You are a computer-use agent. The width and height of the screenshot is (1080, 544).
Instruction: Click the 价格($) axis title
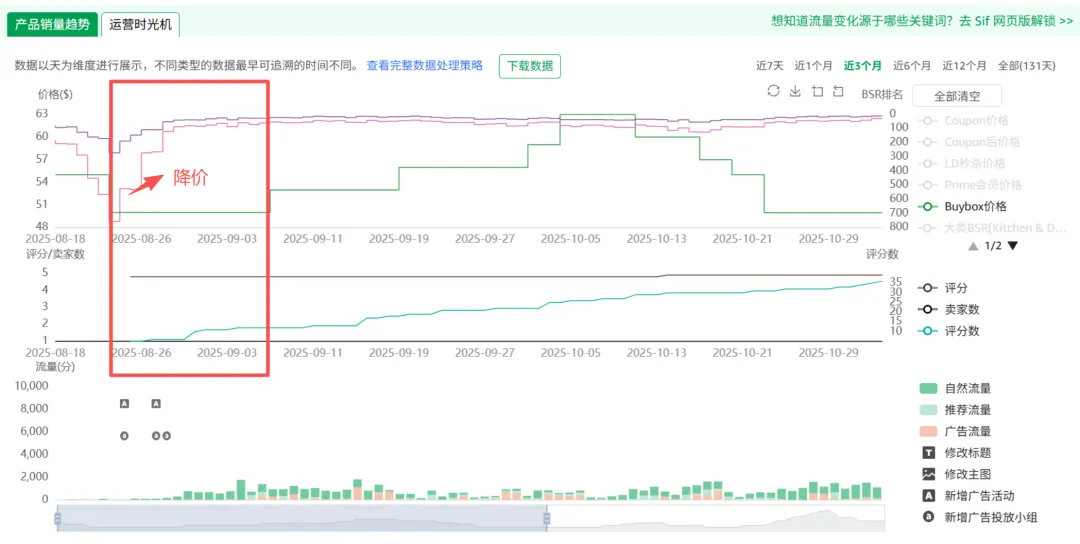tap(54, 95)
